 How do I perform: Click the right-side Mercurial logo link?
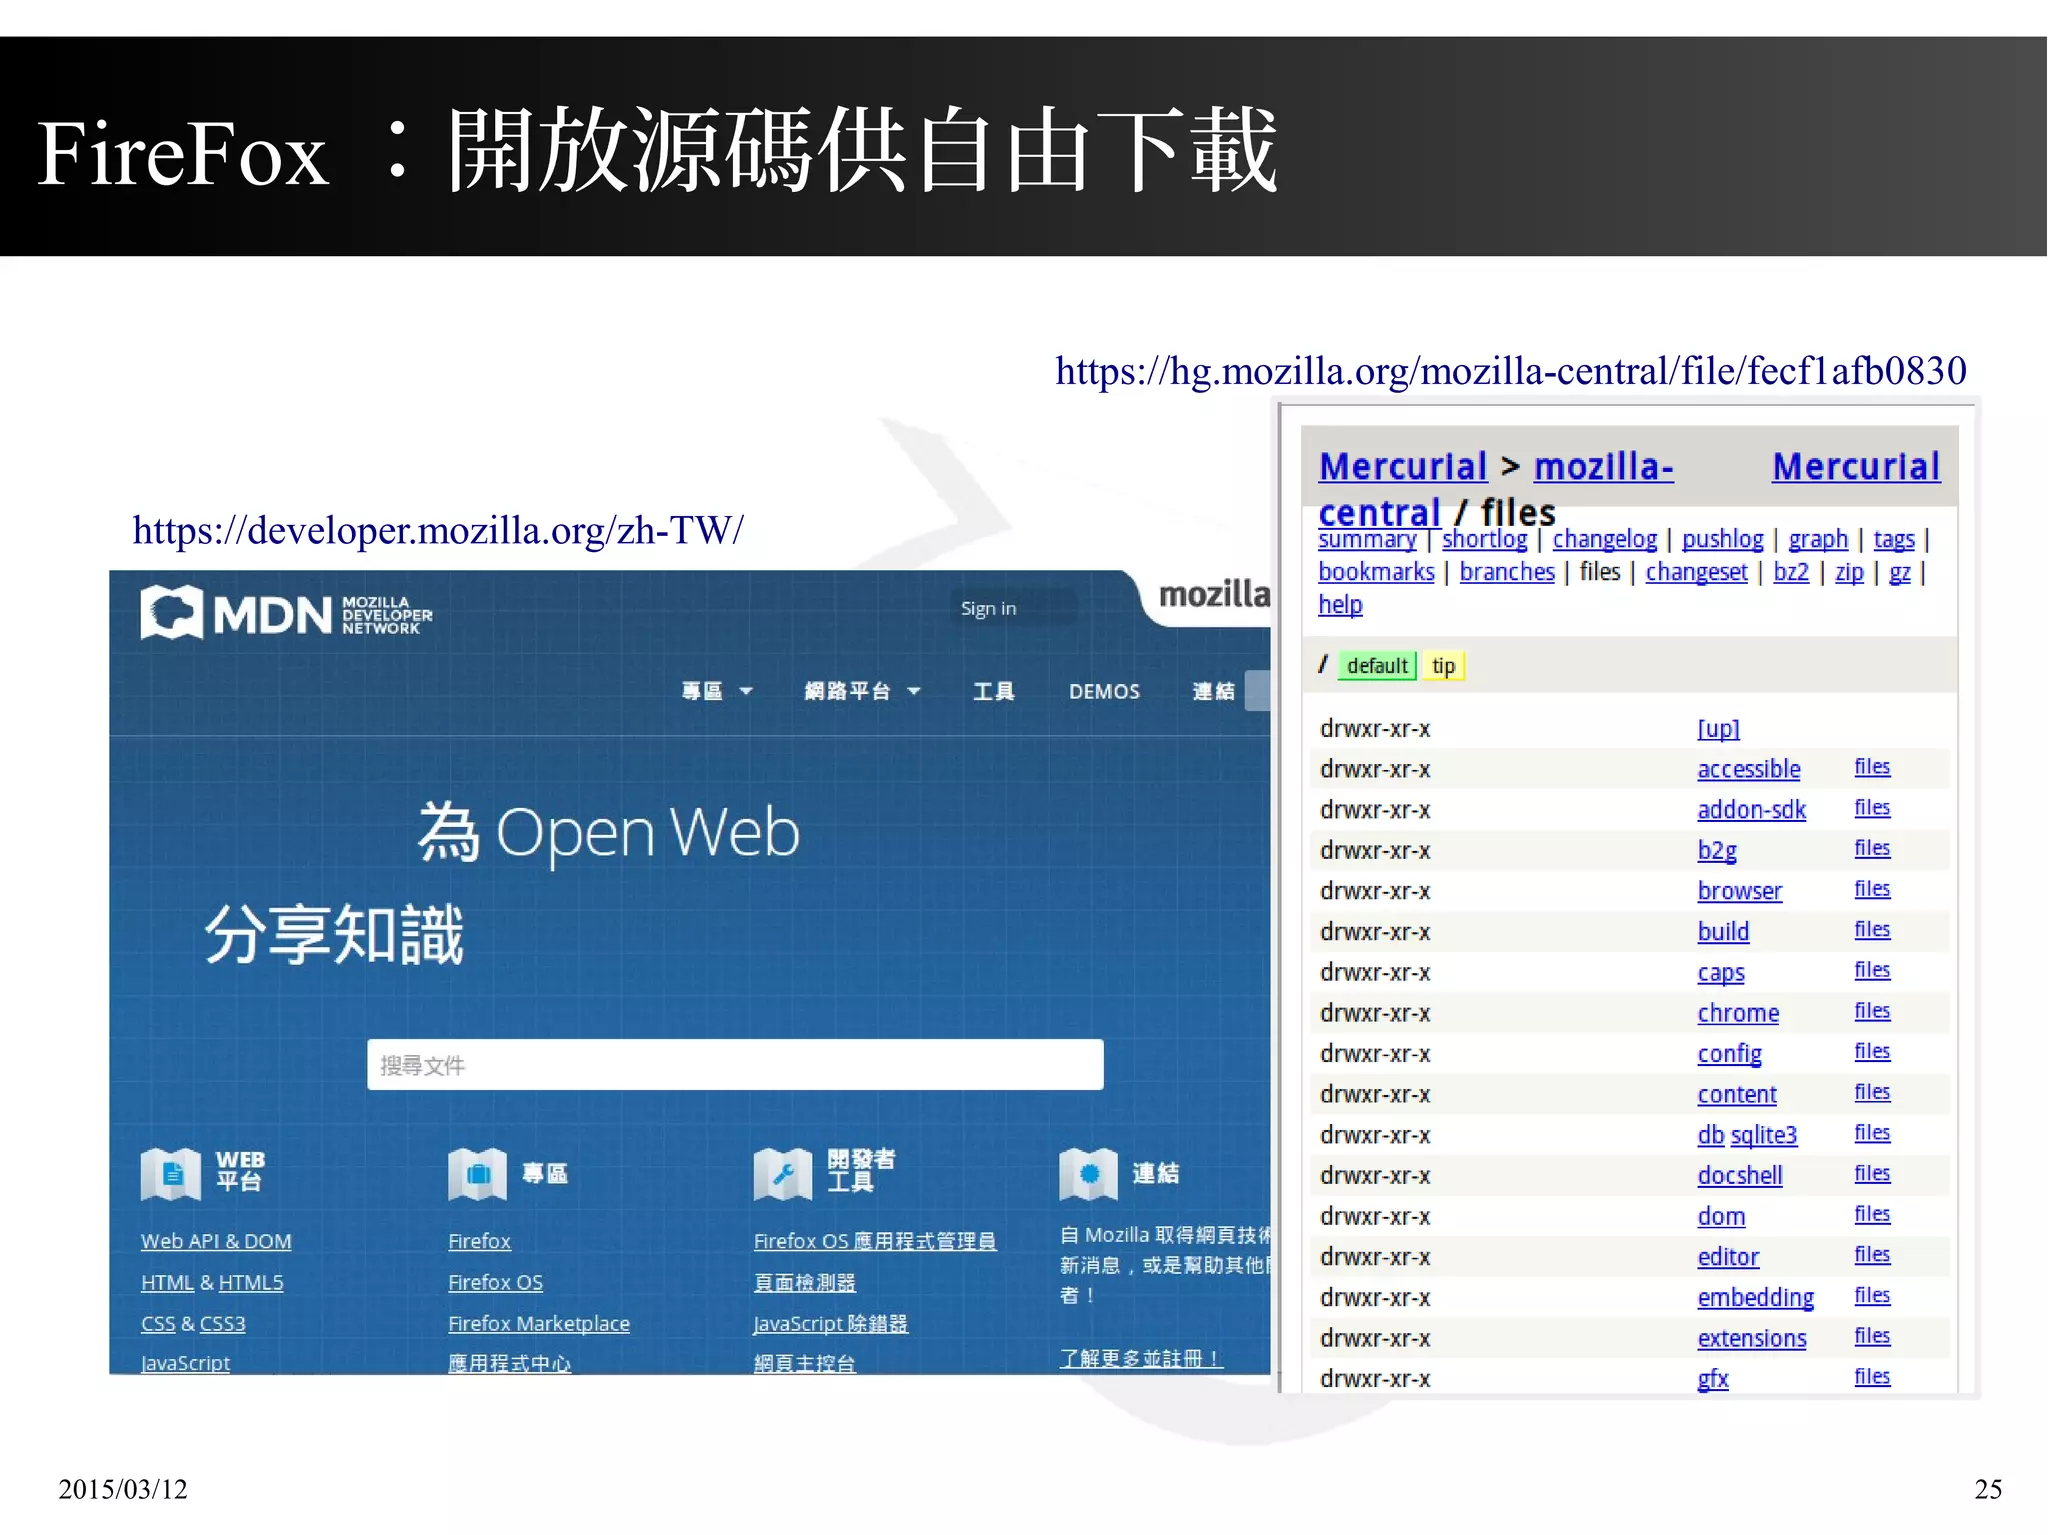1856,466
